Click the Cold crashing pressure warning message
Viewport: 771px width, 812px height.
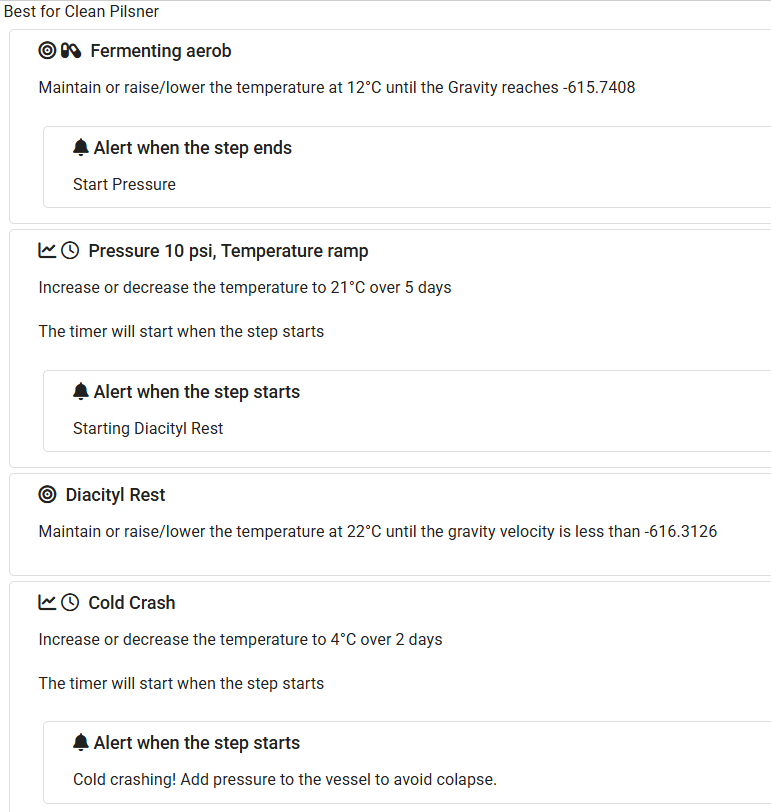coord(285,779)
